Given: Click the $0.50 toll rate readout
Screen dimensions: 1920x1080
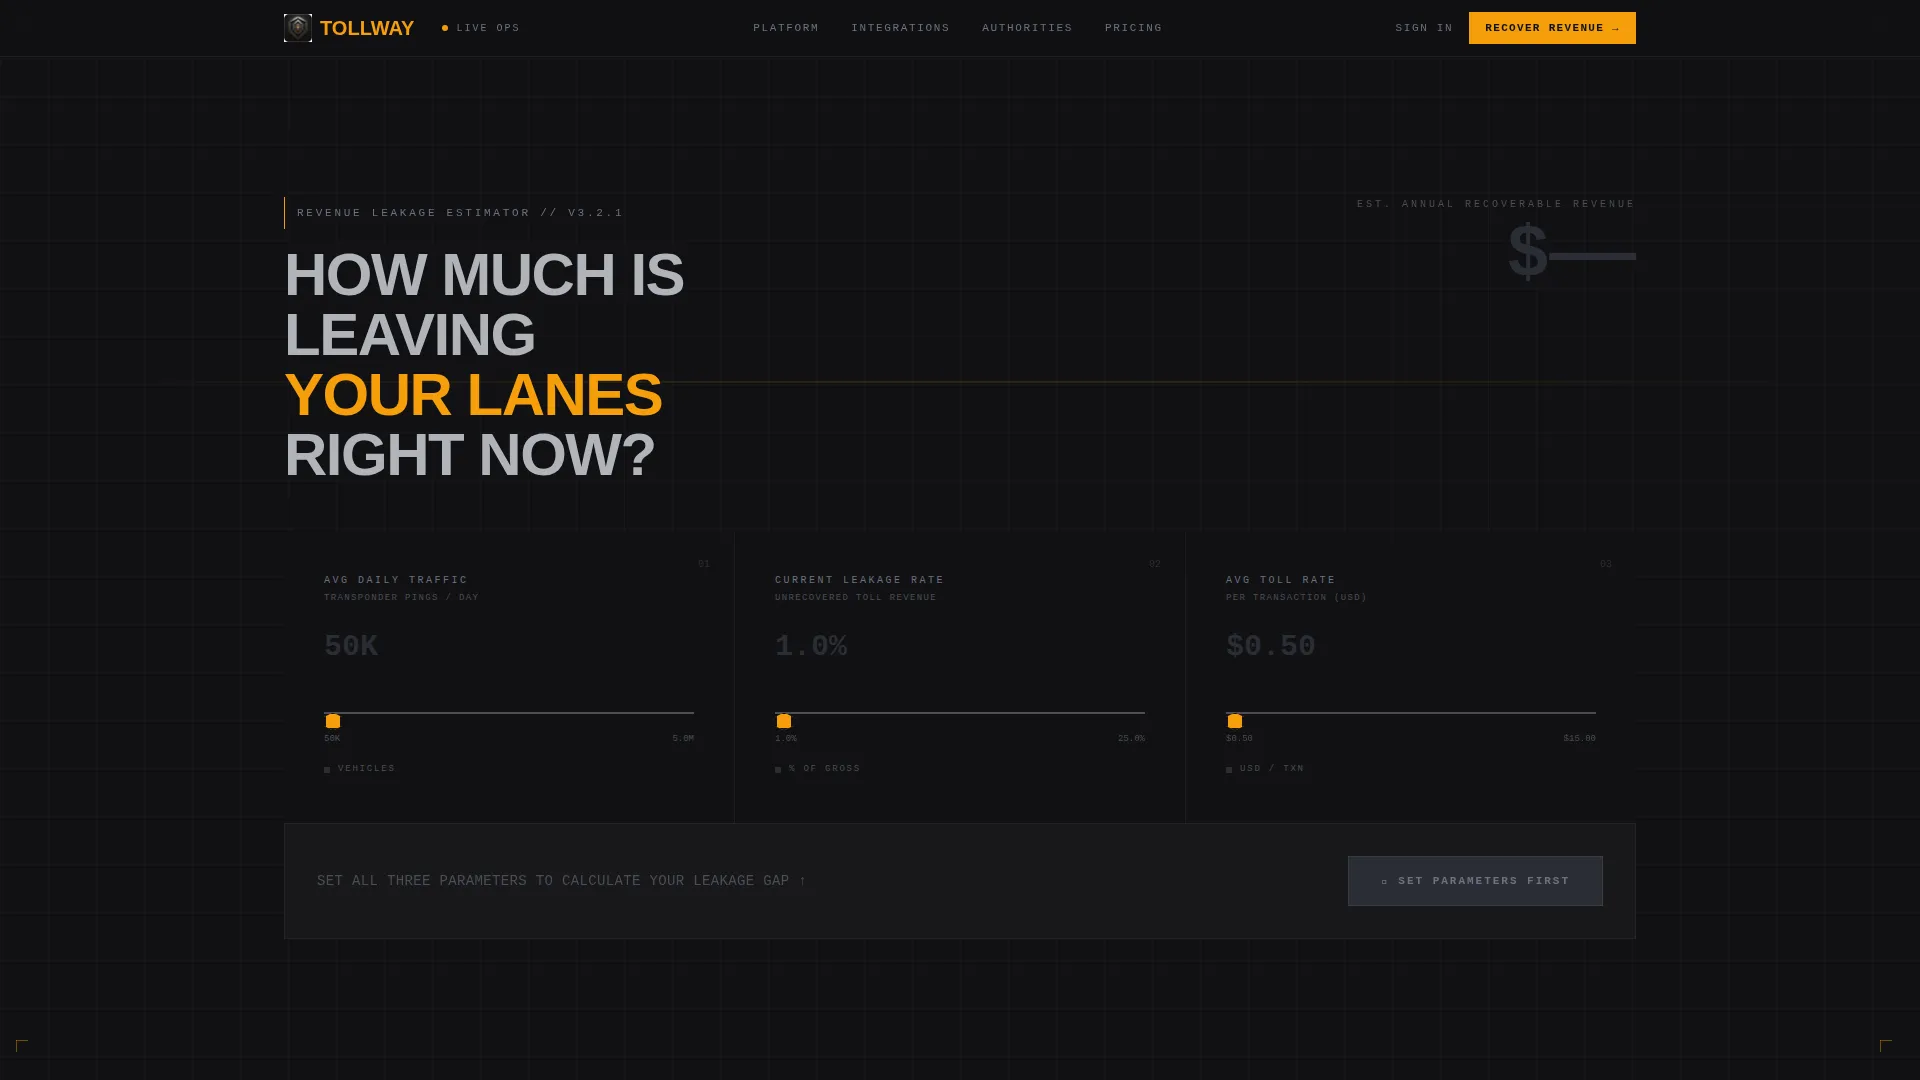Looking at the screenshot, I should 1271,647.
